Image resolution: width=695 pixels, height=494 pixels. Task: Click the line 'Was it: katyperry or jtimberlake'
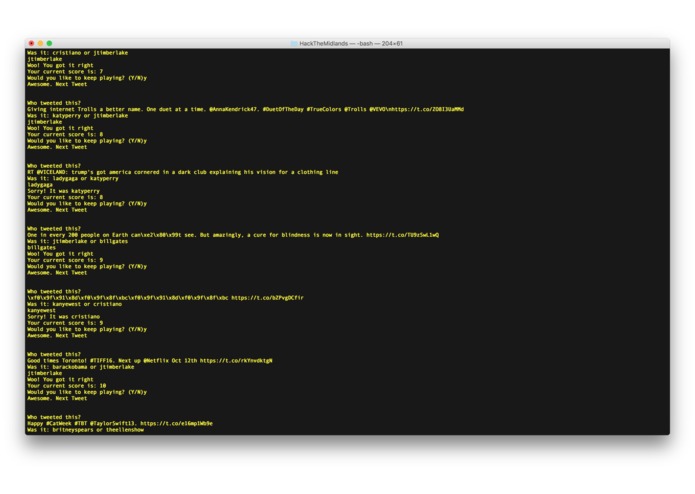78,116
